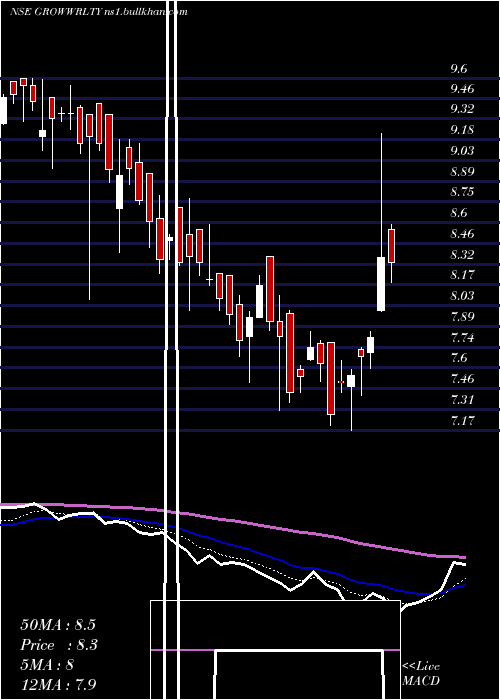The width and height of the screenshot is (500, 700).
Task: Click the long red candlestick bottoming near 7.31
Action: (x=331, y=378)
